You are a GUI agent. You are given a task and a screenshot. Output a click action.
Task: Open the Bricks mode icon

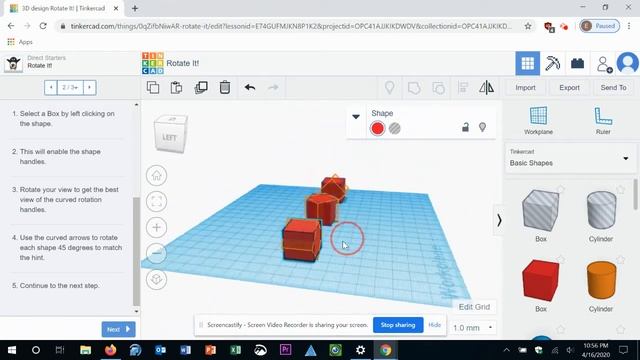[577, 63]
